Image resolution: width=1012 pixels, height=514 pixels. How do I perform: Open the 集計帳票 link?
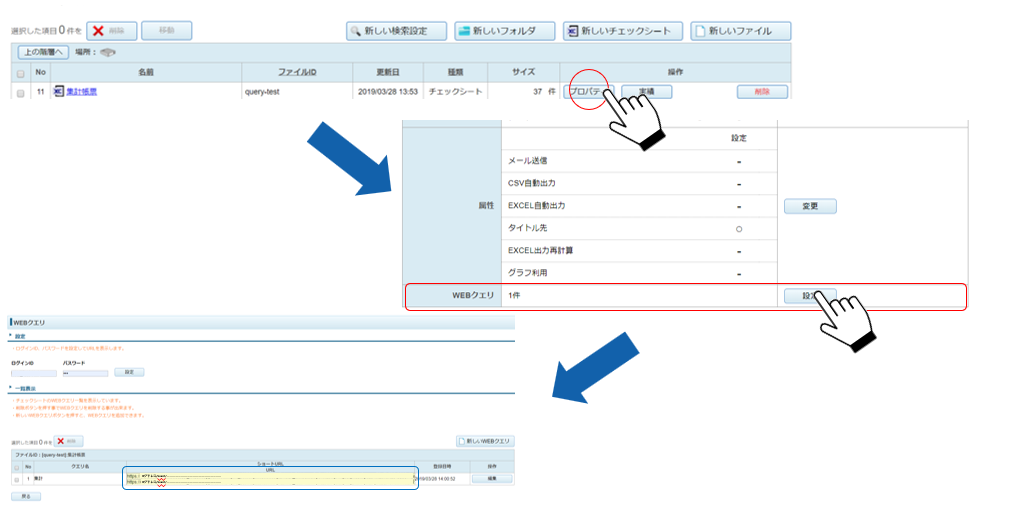click(x=82, y=92)
